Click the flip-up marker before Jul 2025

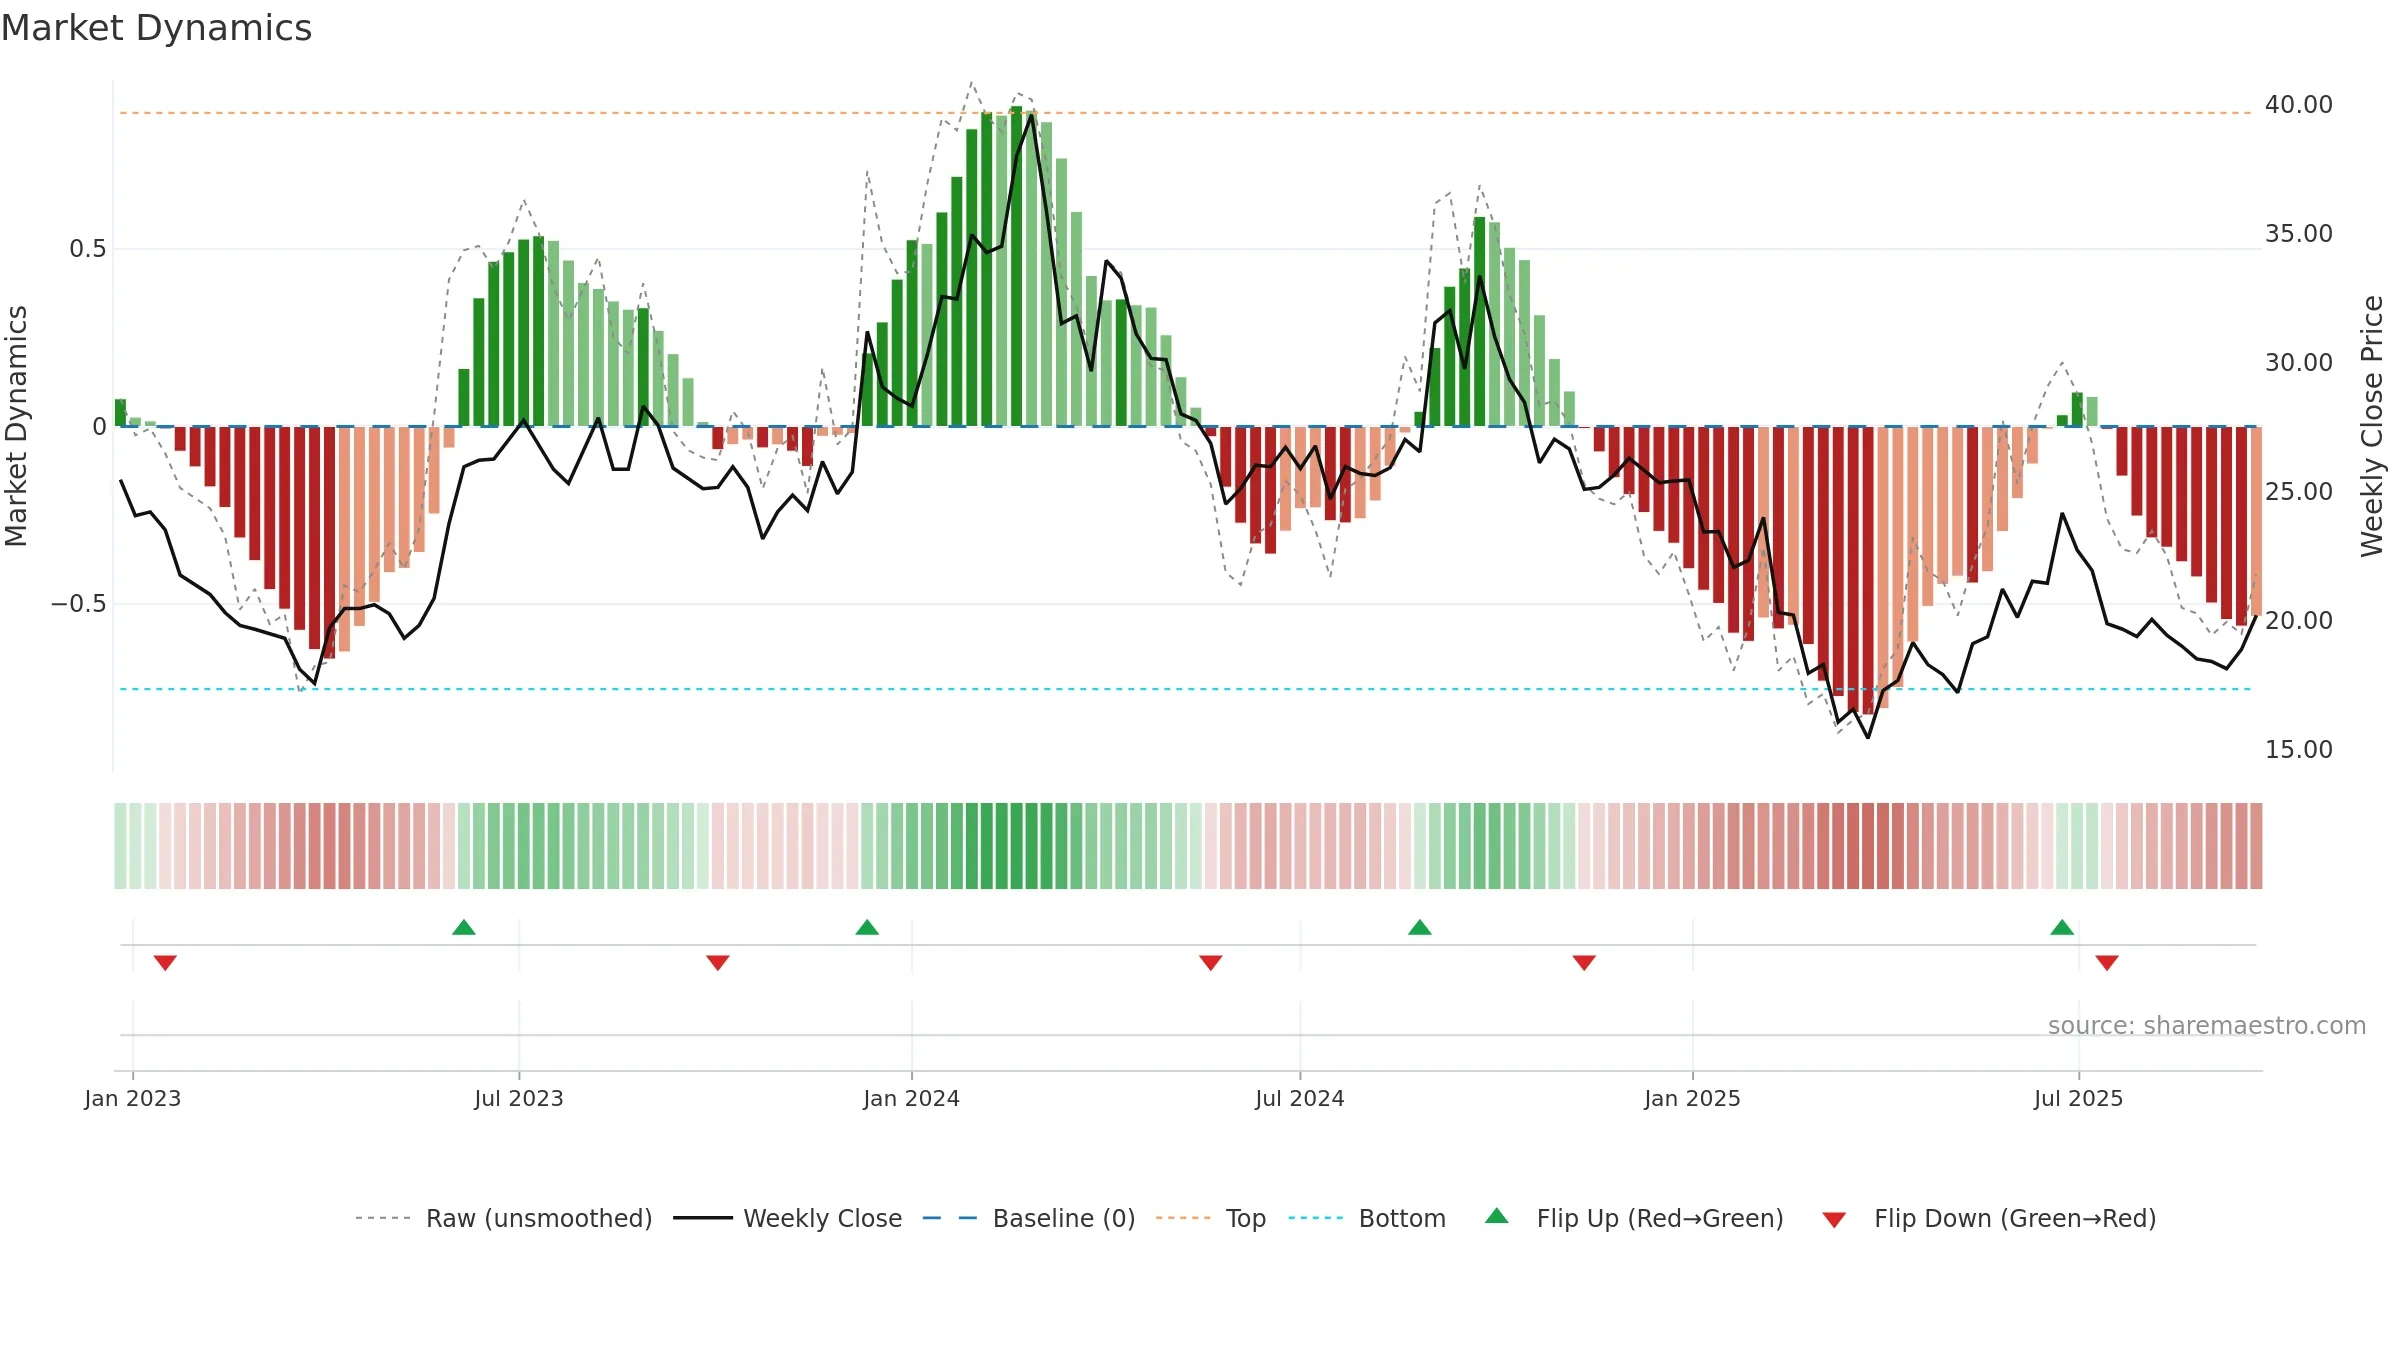pyautogui.click(x=2062, y=927)
